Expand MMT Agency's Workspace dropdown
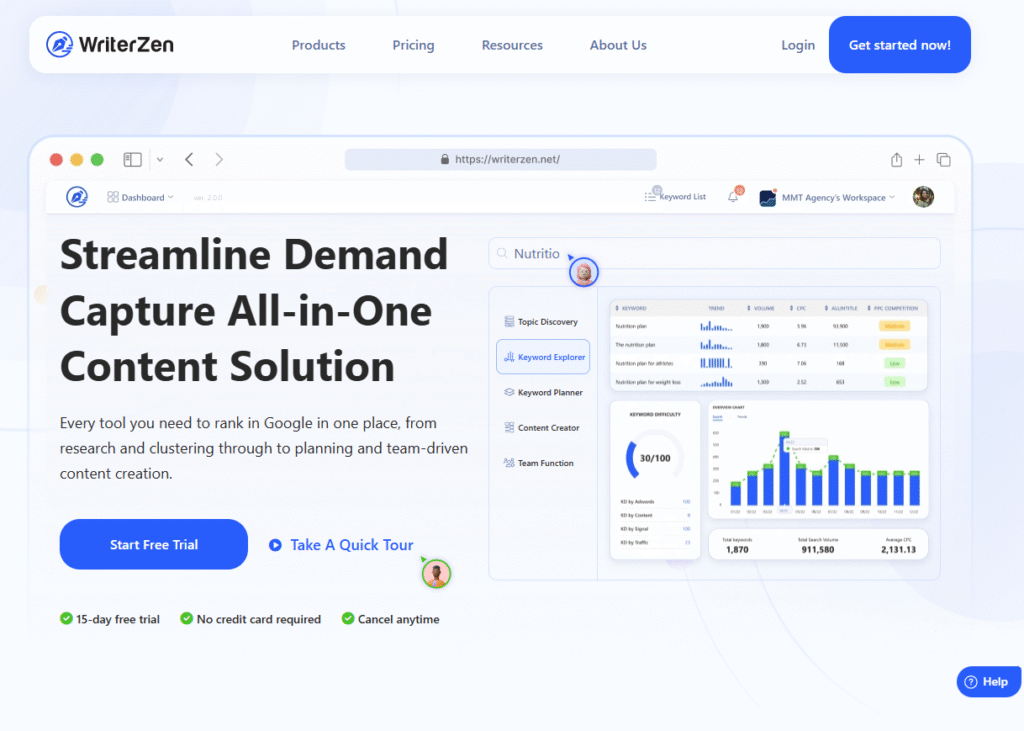Image resolution: width=1024 pixels, height=731 pixels. point(828,198)
